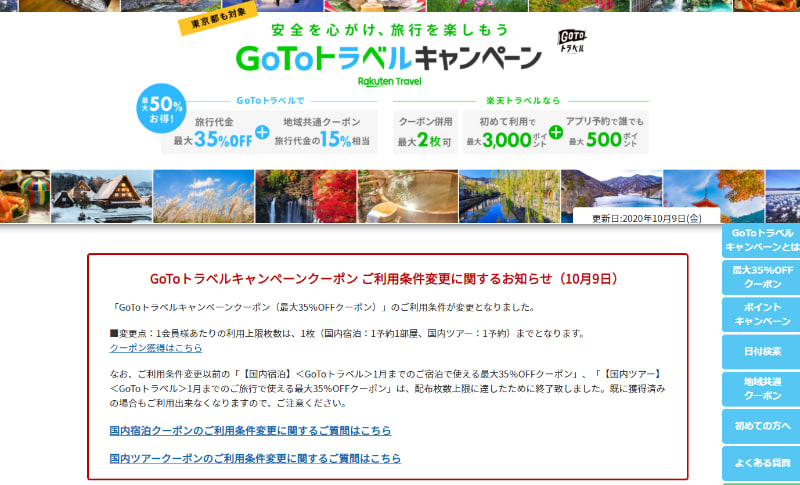Click the 楽天トラベルなら section heading
Viewport: 800px width, 485px height.
tap(523, 100)
